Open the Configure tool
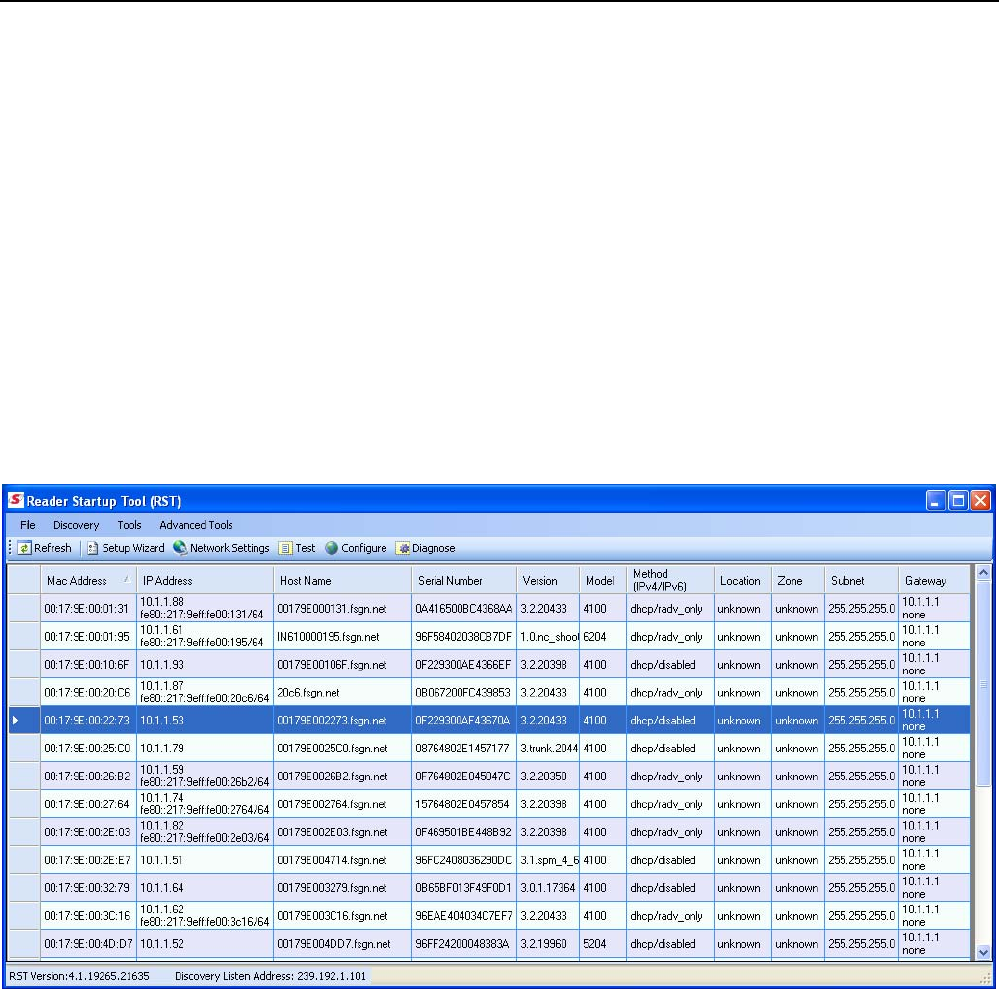 pyautogui.click(x=356, y=548)
